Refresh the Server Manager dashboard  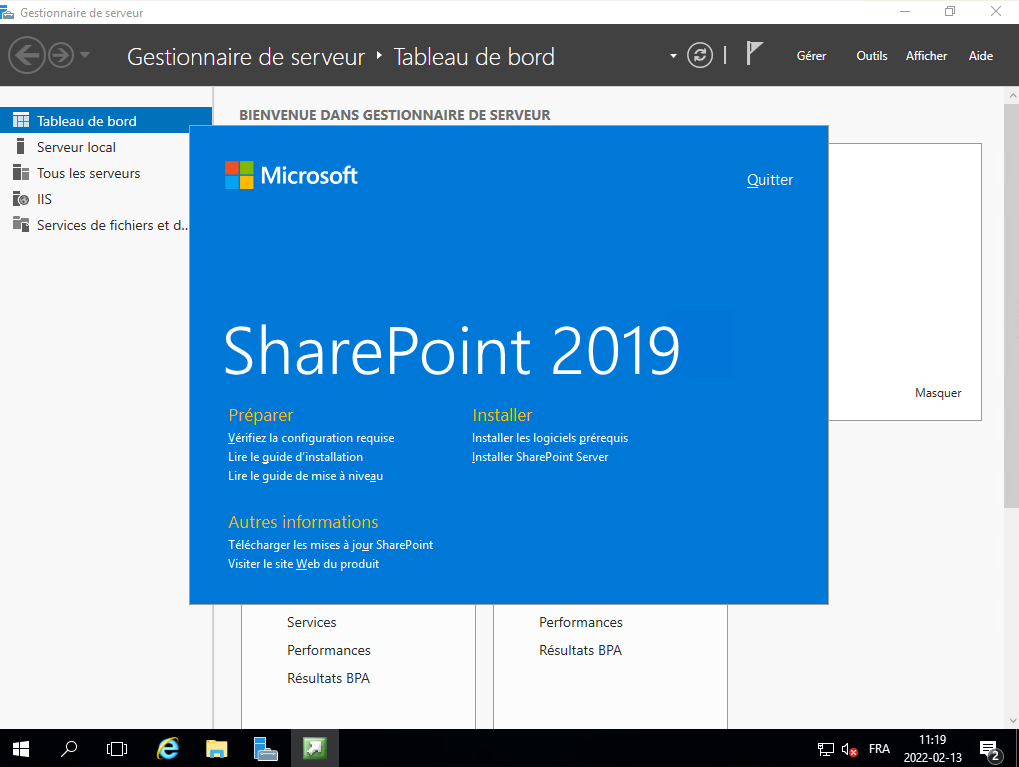coord(700,55)
